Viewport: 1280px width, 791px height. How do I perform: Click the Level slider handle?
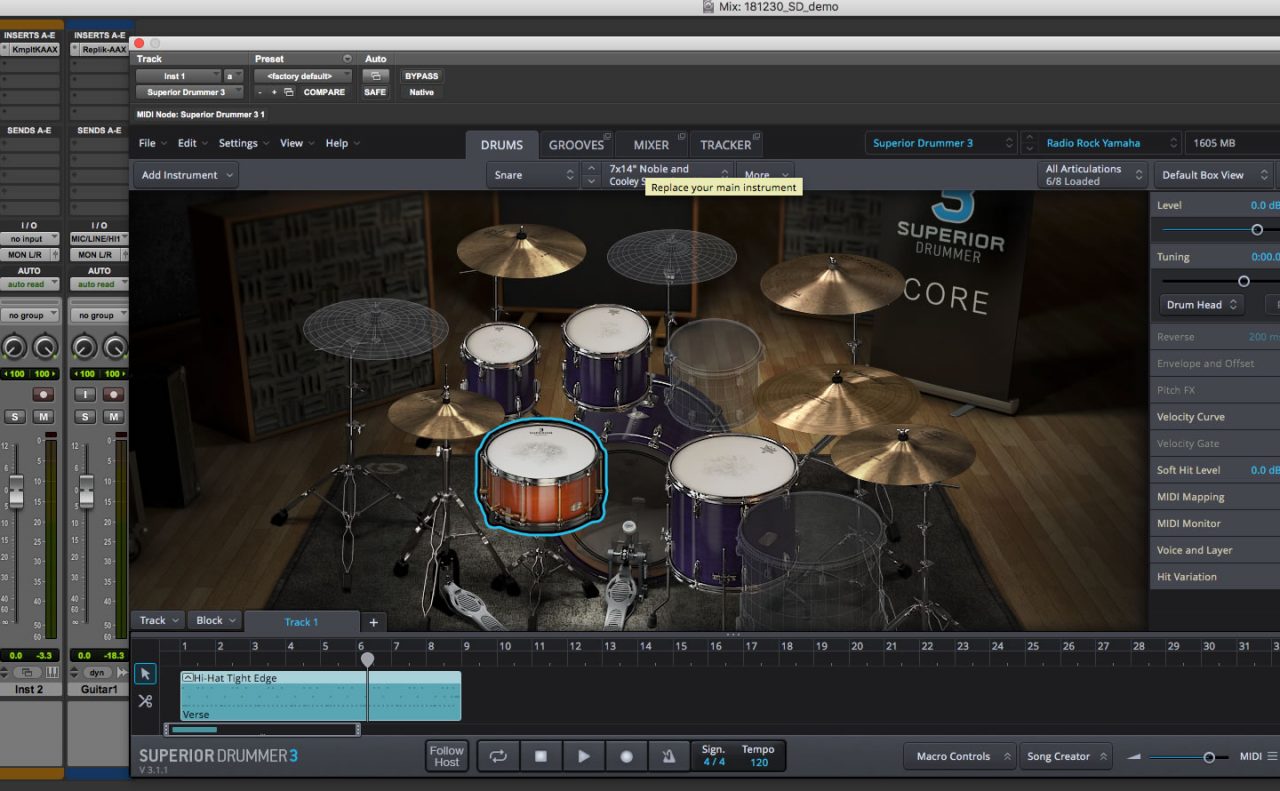point(1257,229)
